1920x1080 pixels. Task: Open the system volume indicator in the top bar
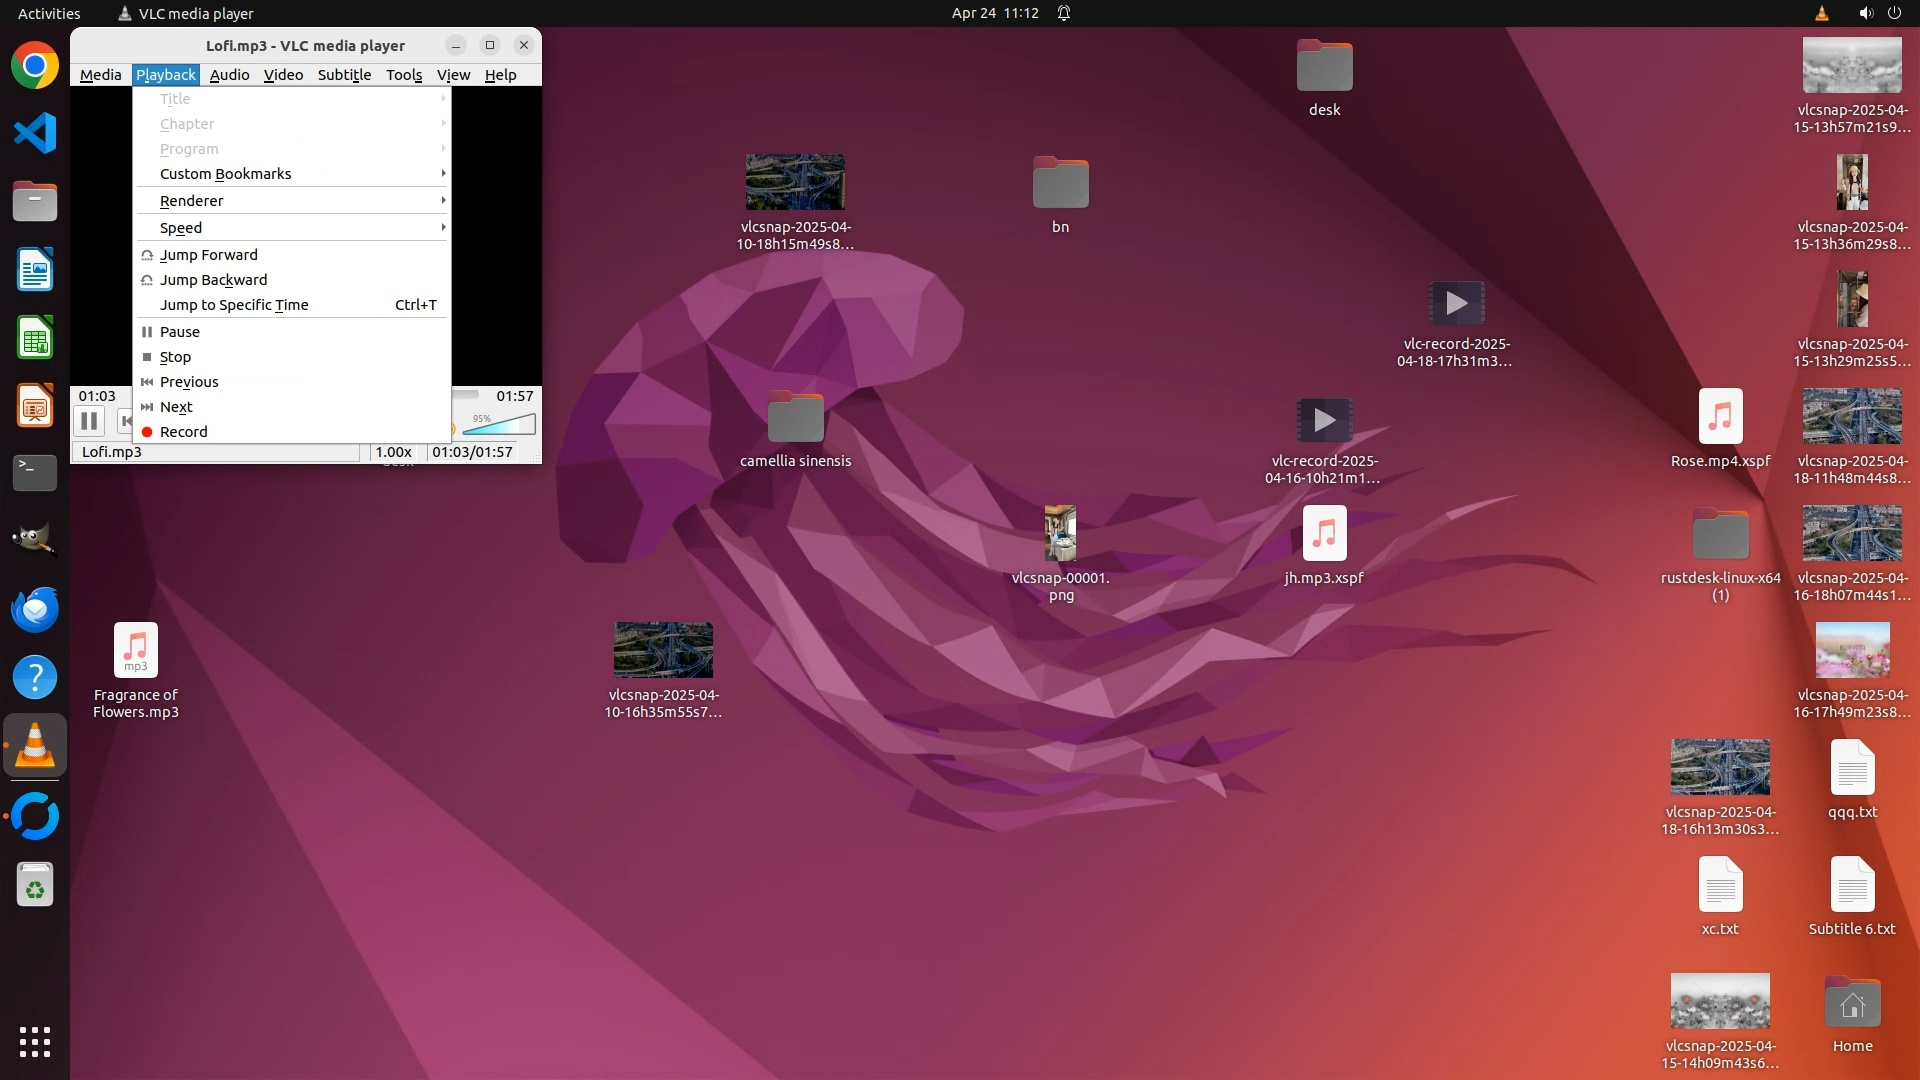click(x=1866, y=13)
